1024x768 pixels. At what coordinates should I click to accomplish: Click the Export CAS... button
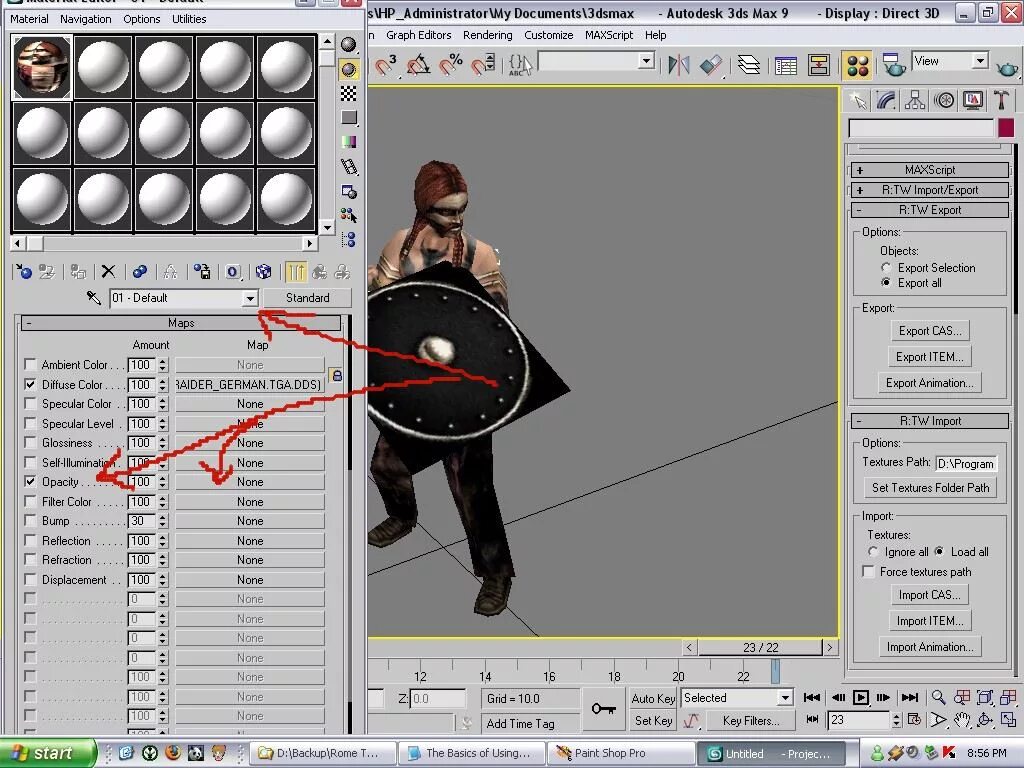click(930, 330)
